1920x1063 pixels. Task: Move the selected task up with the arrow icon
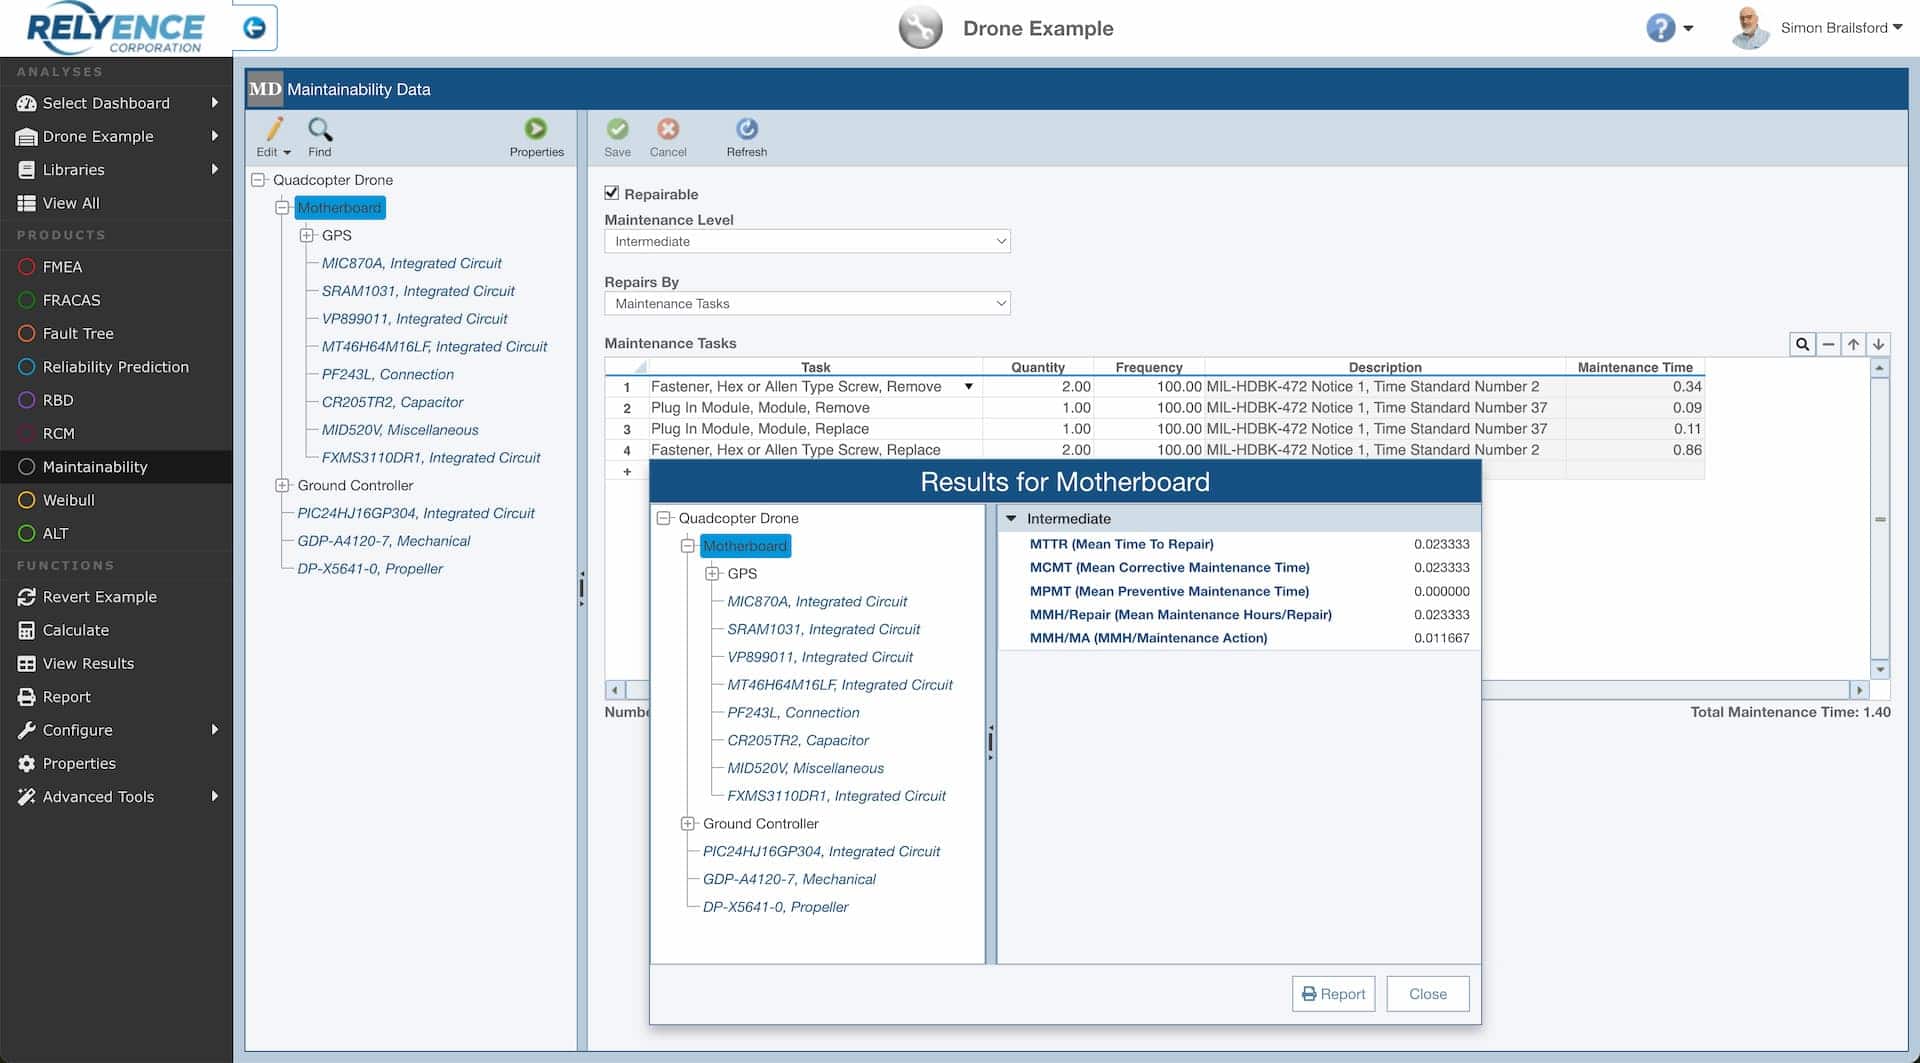[1855, 343]
